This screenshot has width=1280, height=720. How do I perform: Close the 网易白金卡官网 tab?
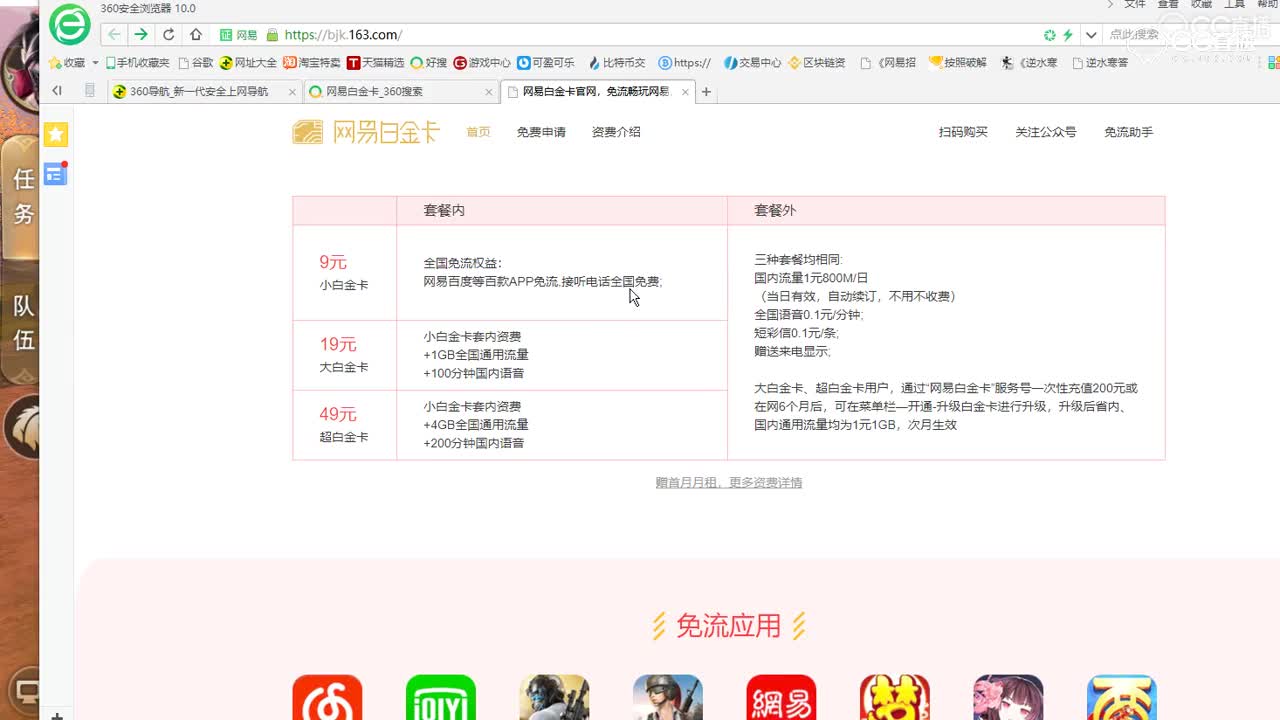pyautogui.click(x=685, y=92)
